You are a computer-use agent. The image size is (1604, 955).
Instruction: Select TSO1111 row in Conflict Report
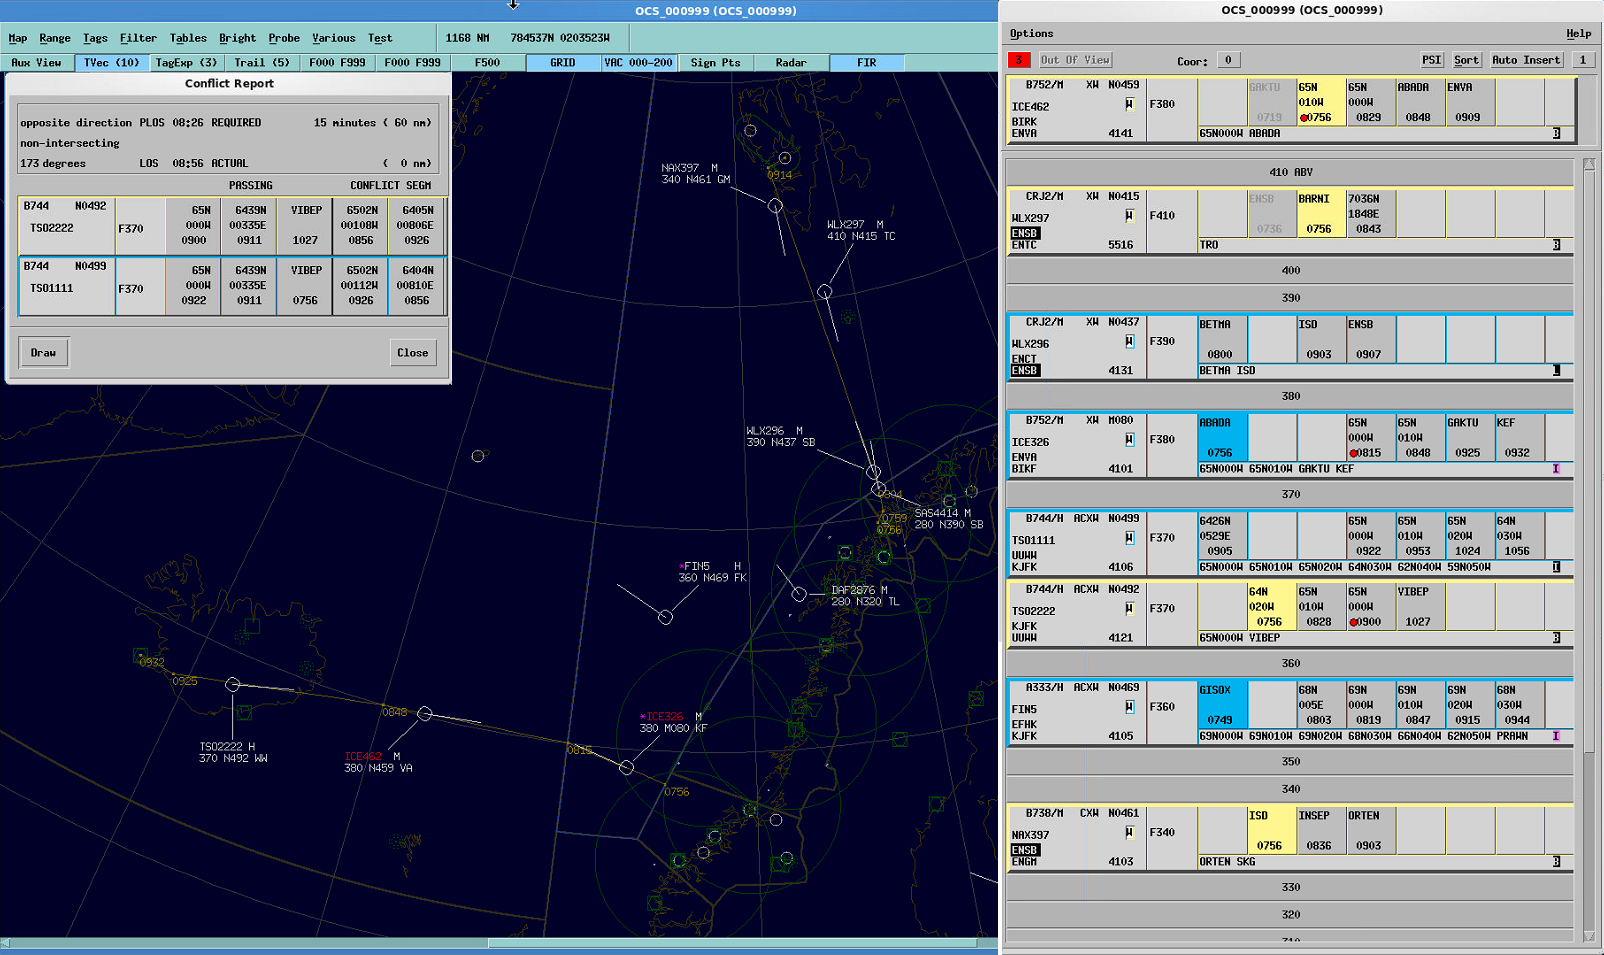point(232,286)
